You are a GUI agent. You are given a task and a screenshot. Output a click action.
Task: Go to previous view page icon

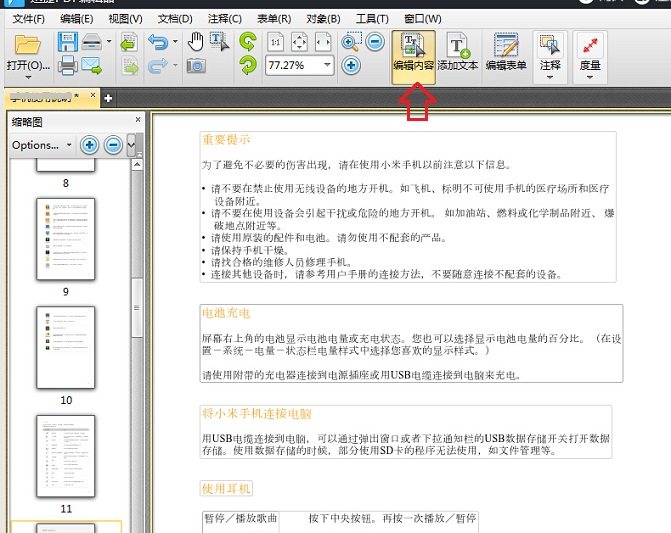point(129,42)
